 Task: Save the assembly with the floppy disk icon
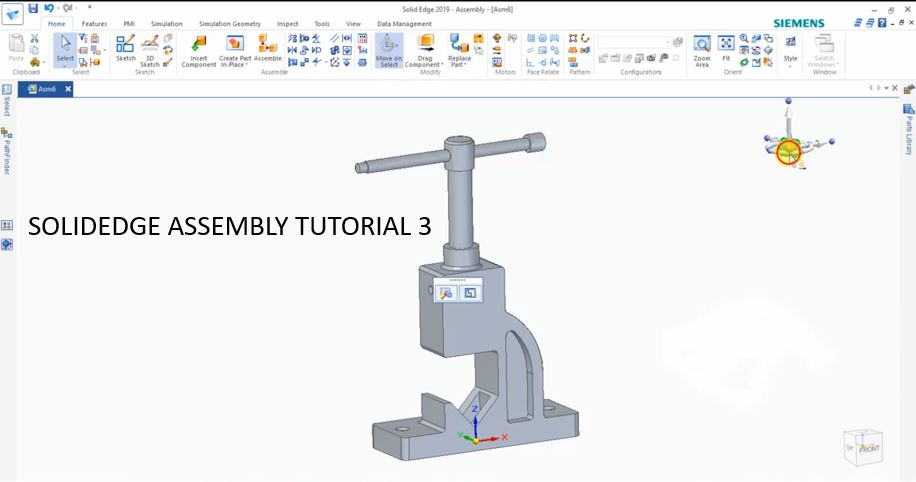click(33, 8)
